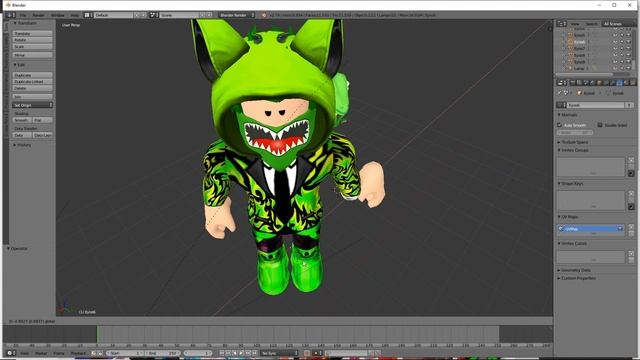Open the timeline Playback menu
This screenshot has height=360, width=640.
(78, 353)
